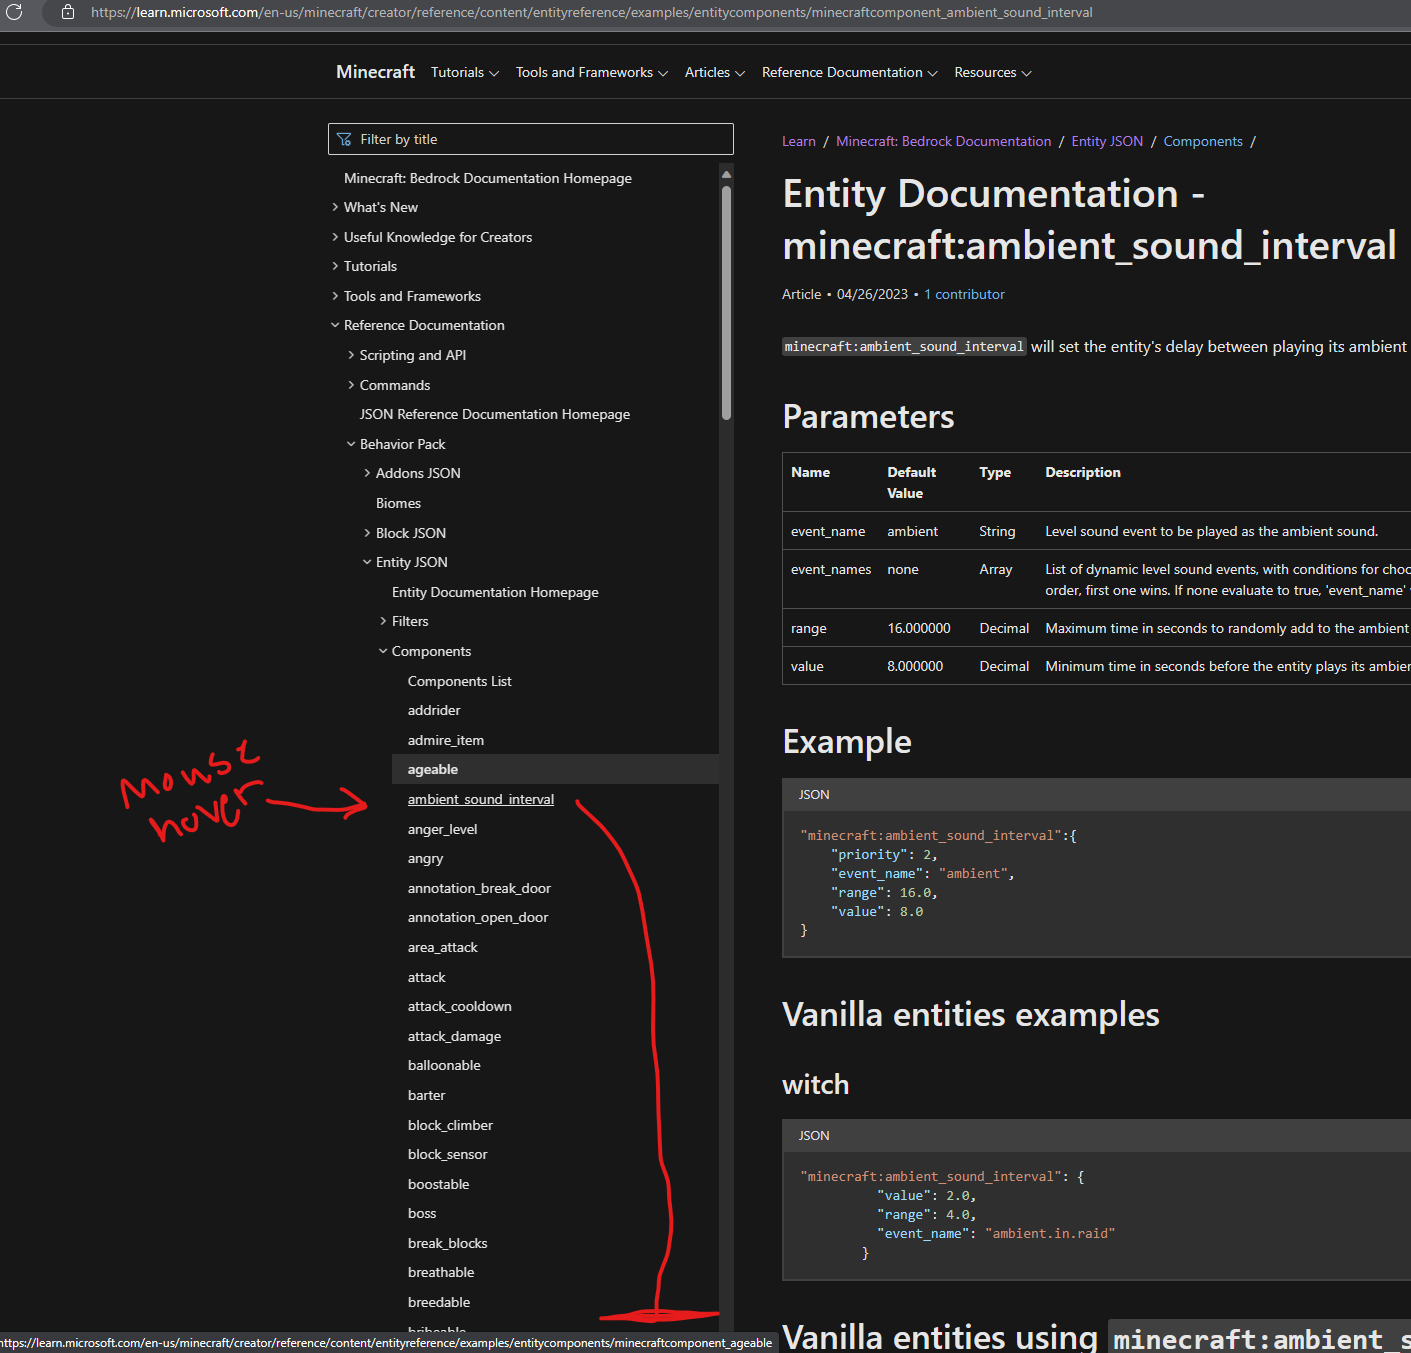Open Minecraft: Bedrock Documentation breadcrumb link
The image size is (1411, 1353).
(943, 141)
